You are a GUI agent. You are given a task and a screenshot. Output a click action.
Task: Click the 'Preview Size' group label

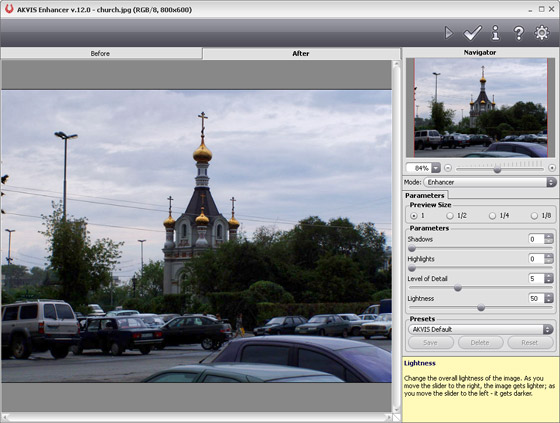(430, 205)
